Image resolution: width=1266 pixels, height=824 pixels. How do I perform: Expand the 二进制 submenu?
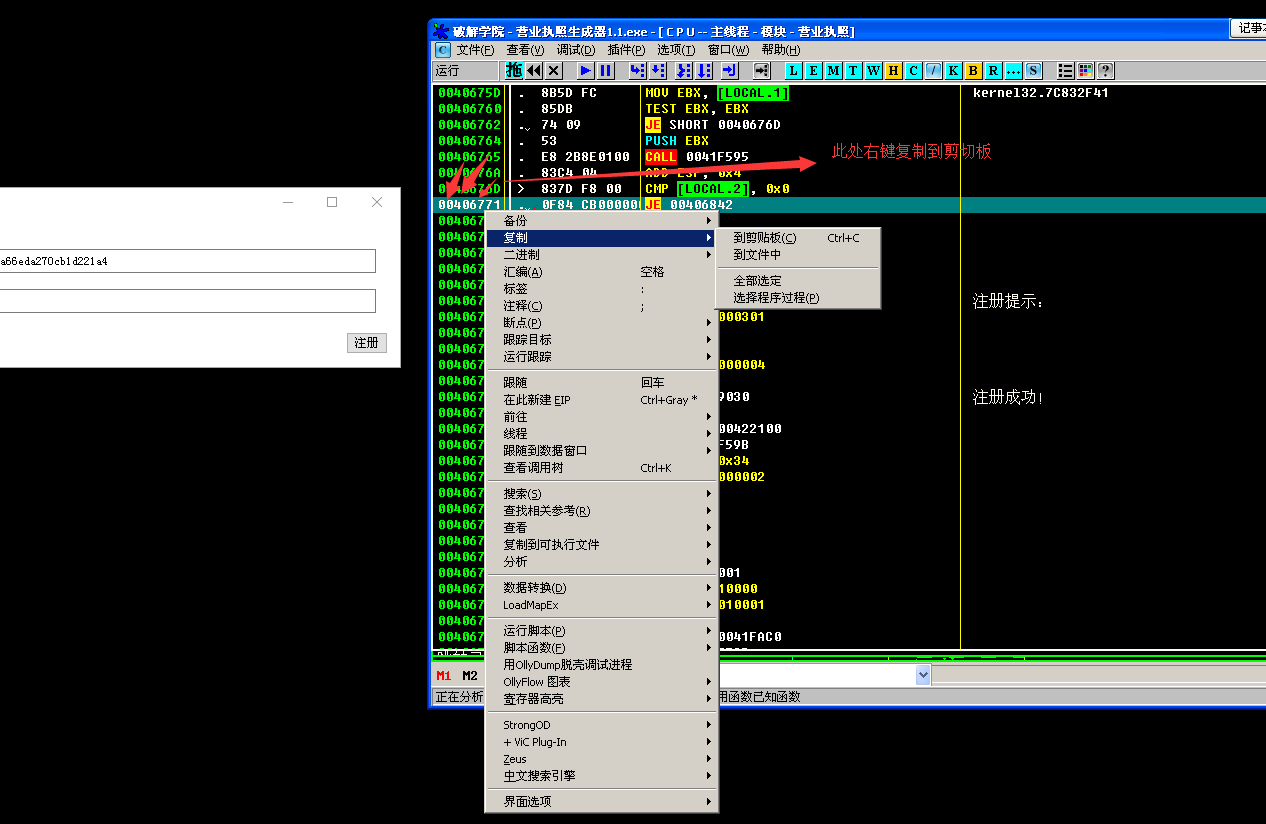(601, 255)
